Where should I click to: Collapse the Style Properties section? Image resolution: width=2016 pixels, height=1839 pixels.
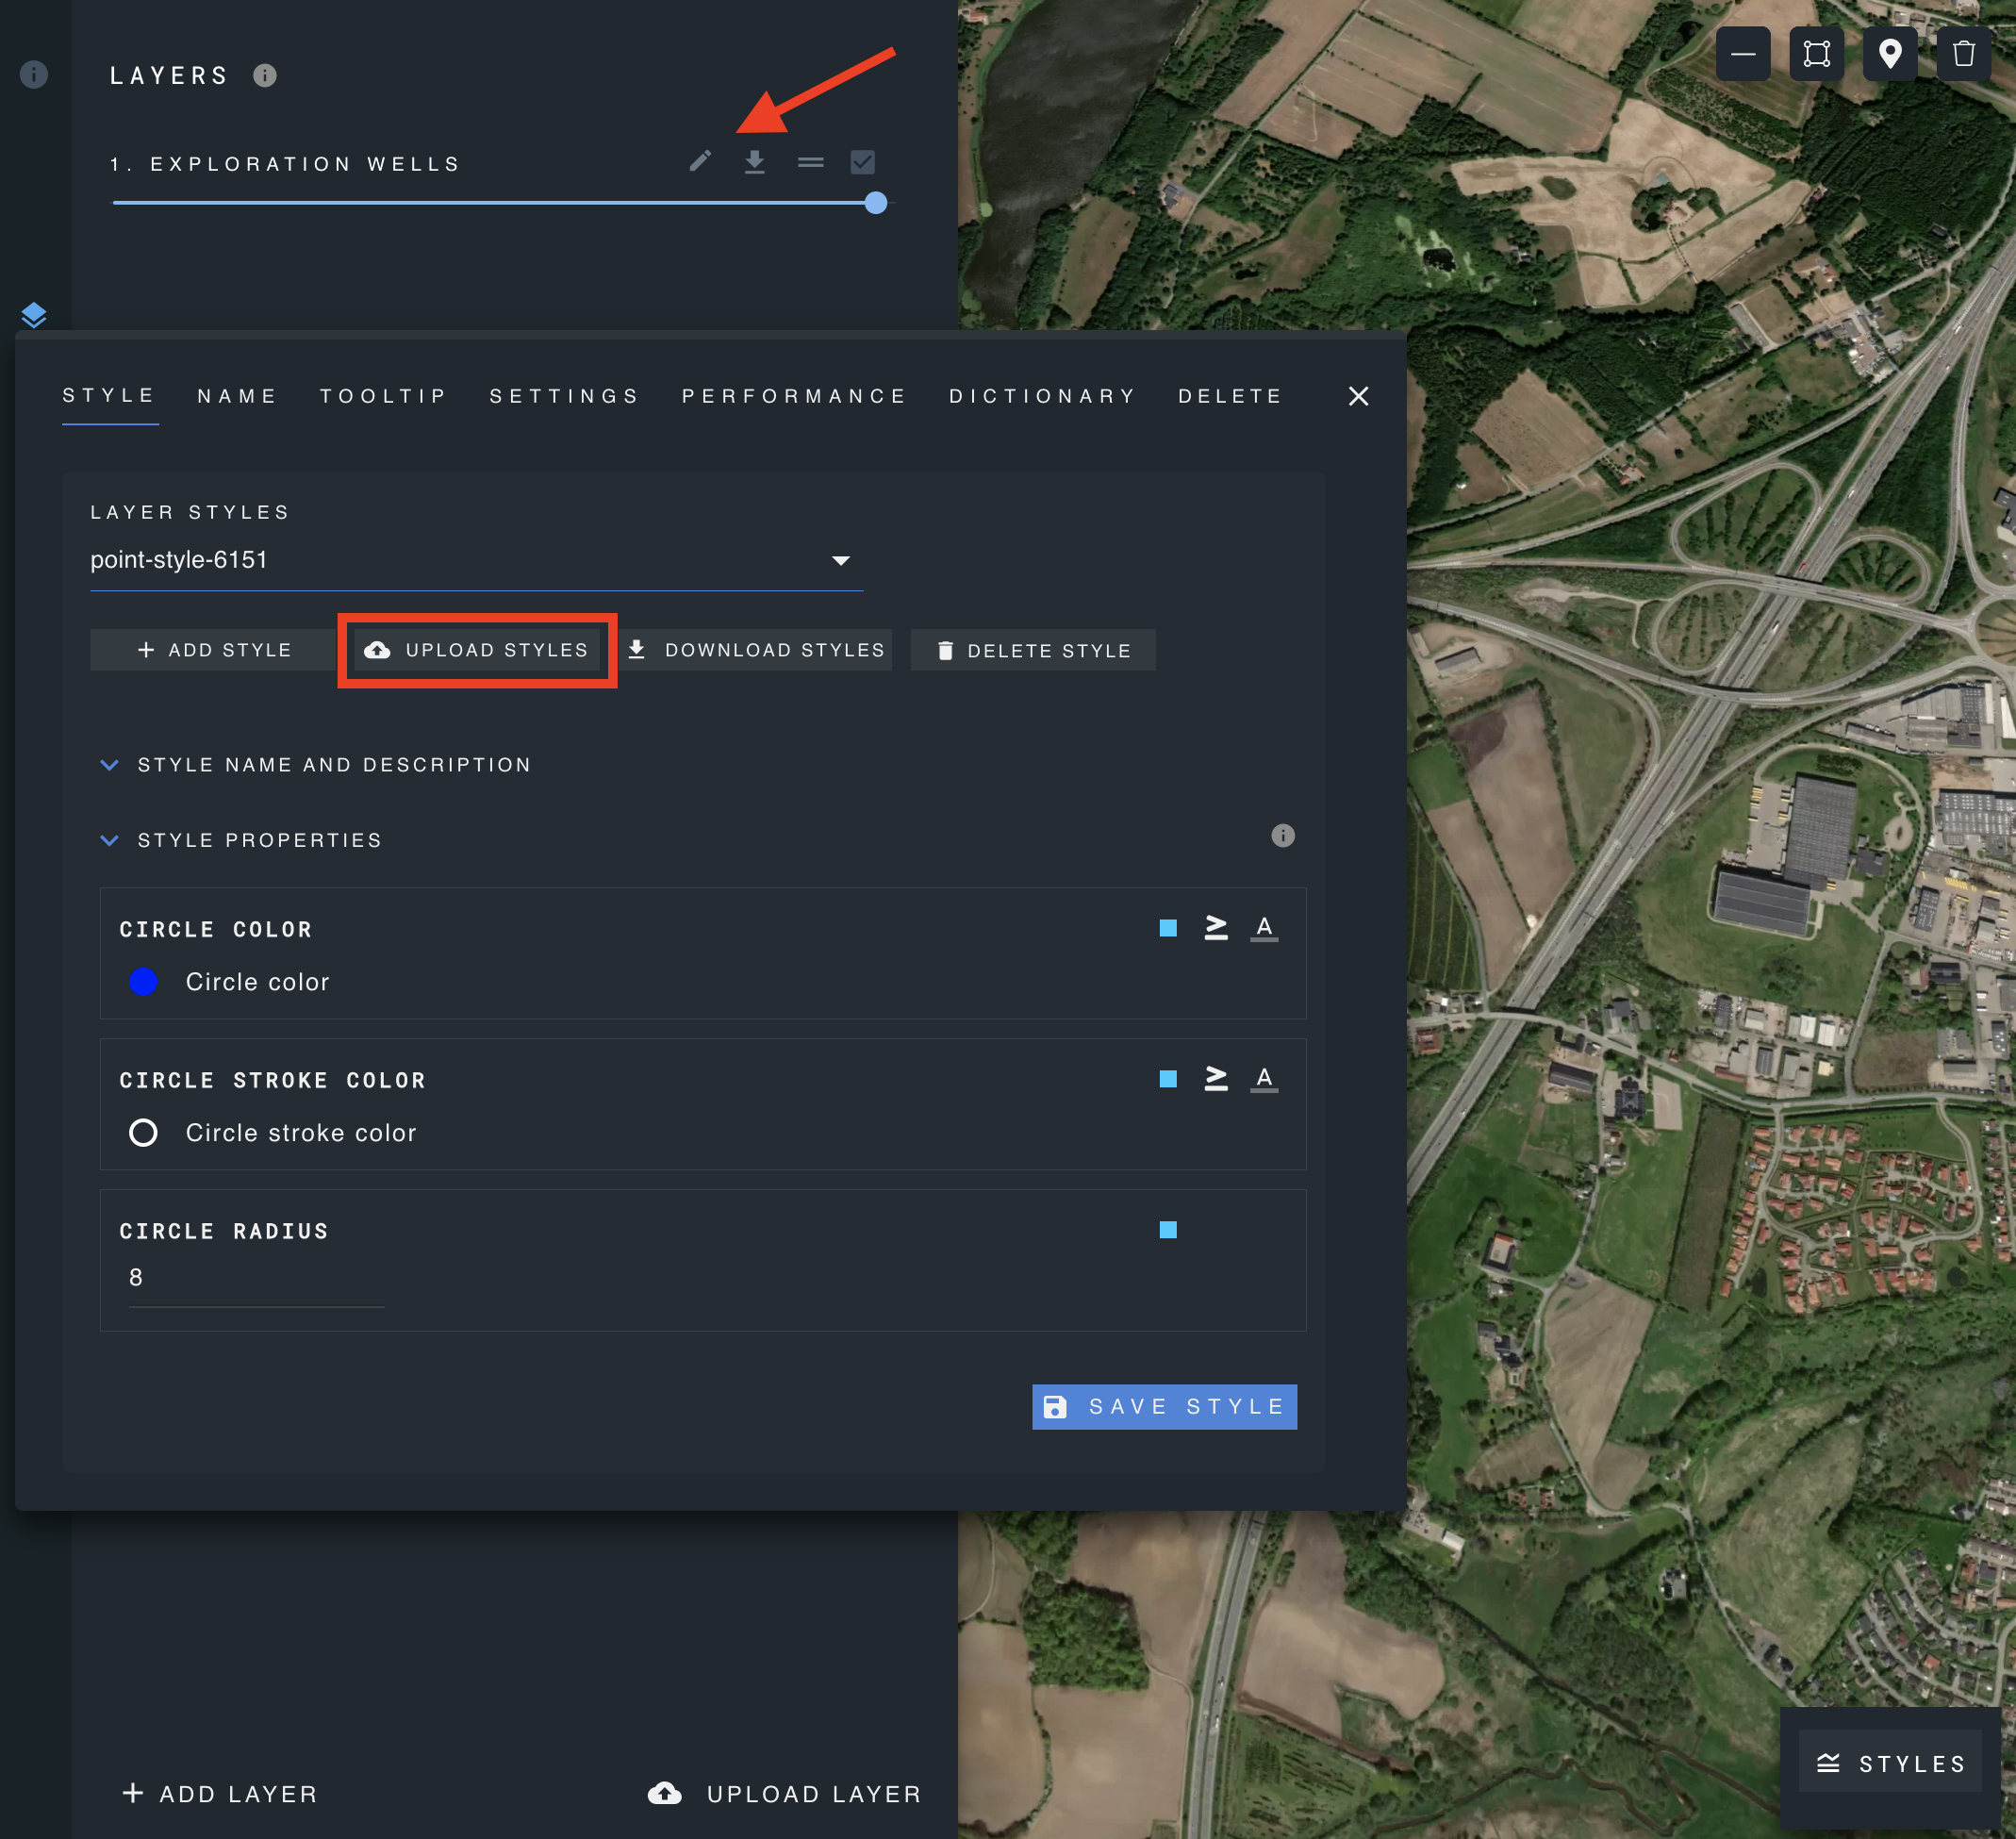110,840
